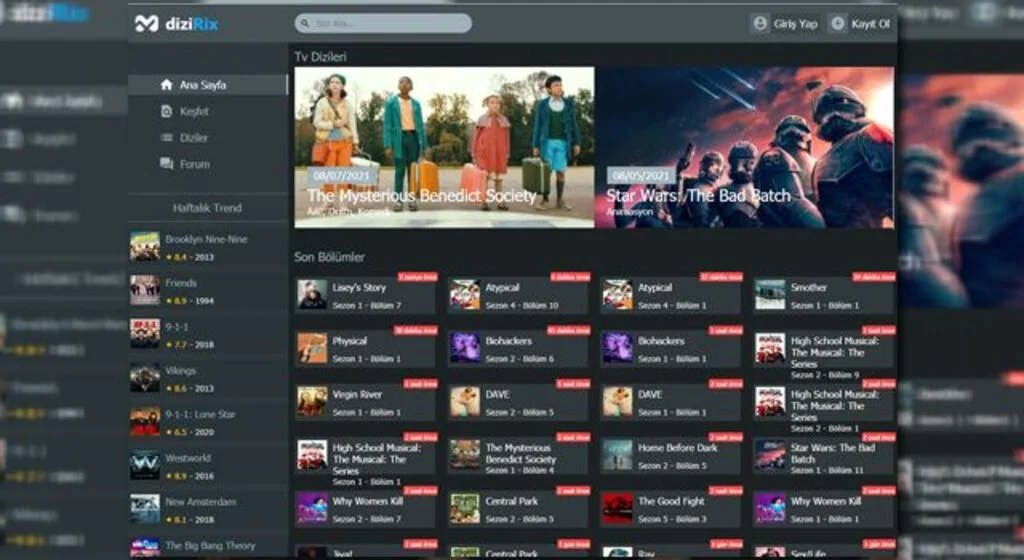Open New Amsterdam trend entry
Screen dimensions: 1024x560
pos(208,510)
